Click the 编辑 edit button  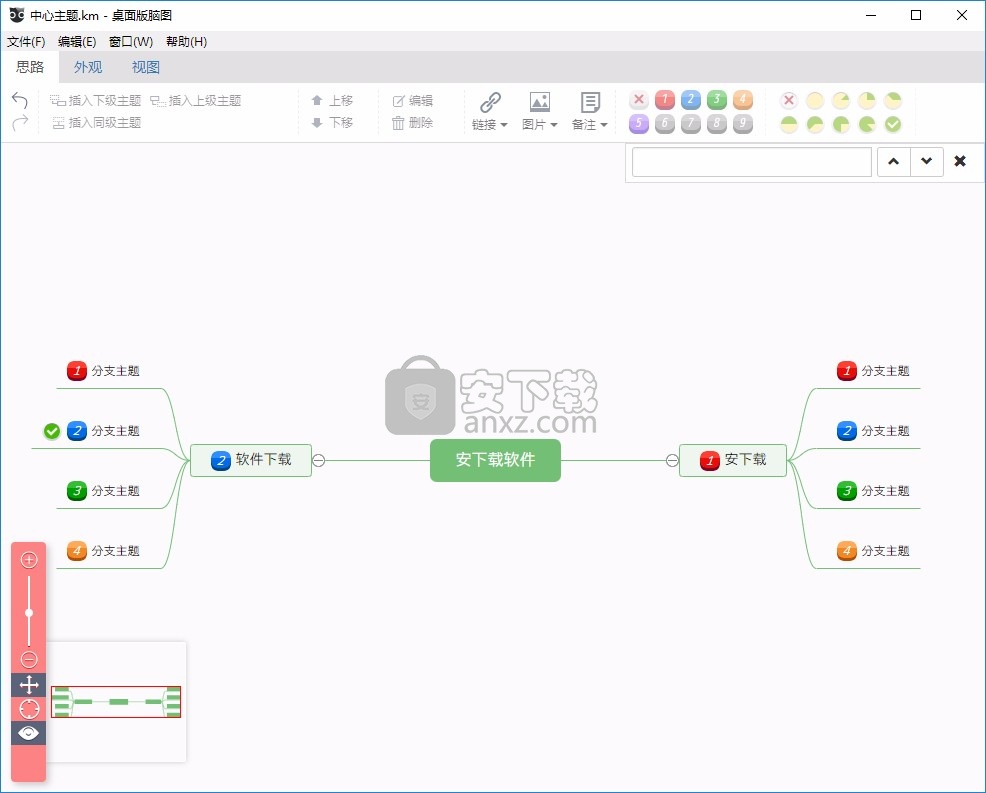(x=413, y=101)
